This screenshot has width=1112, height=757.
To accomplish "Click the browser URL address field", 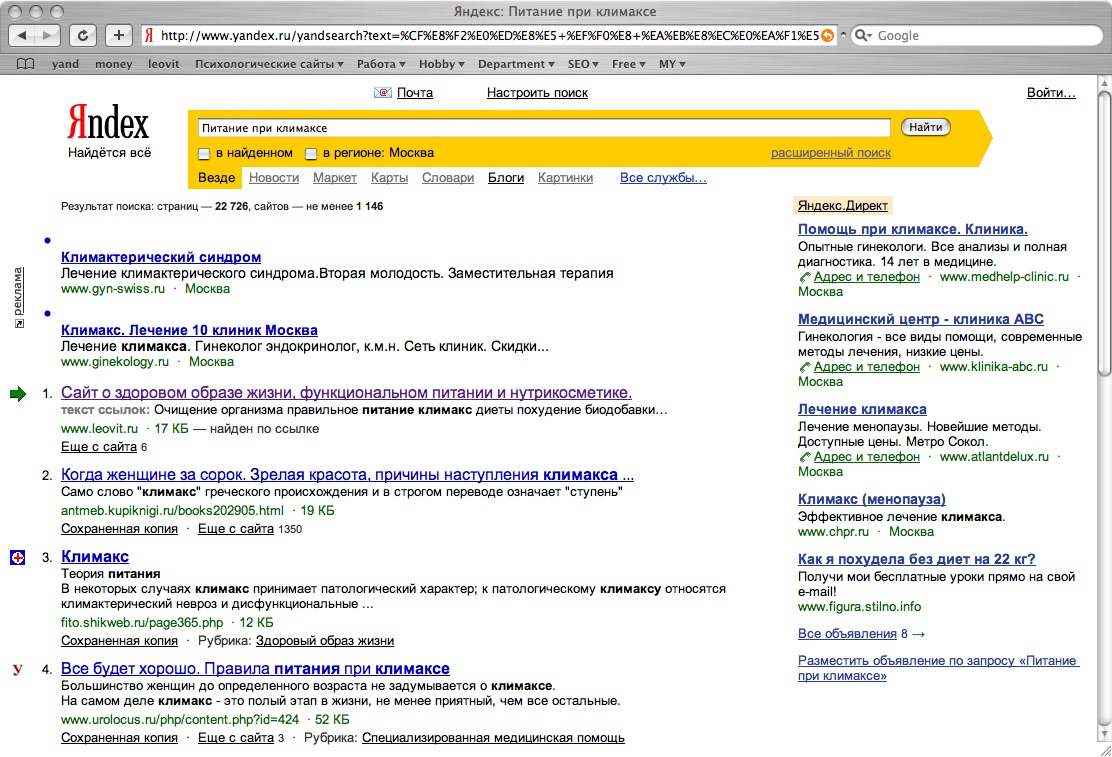I will click(489, 35).
